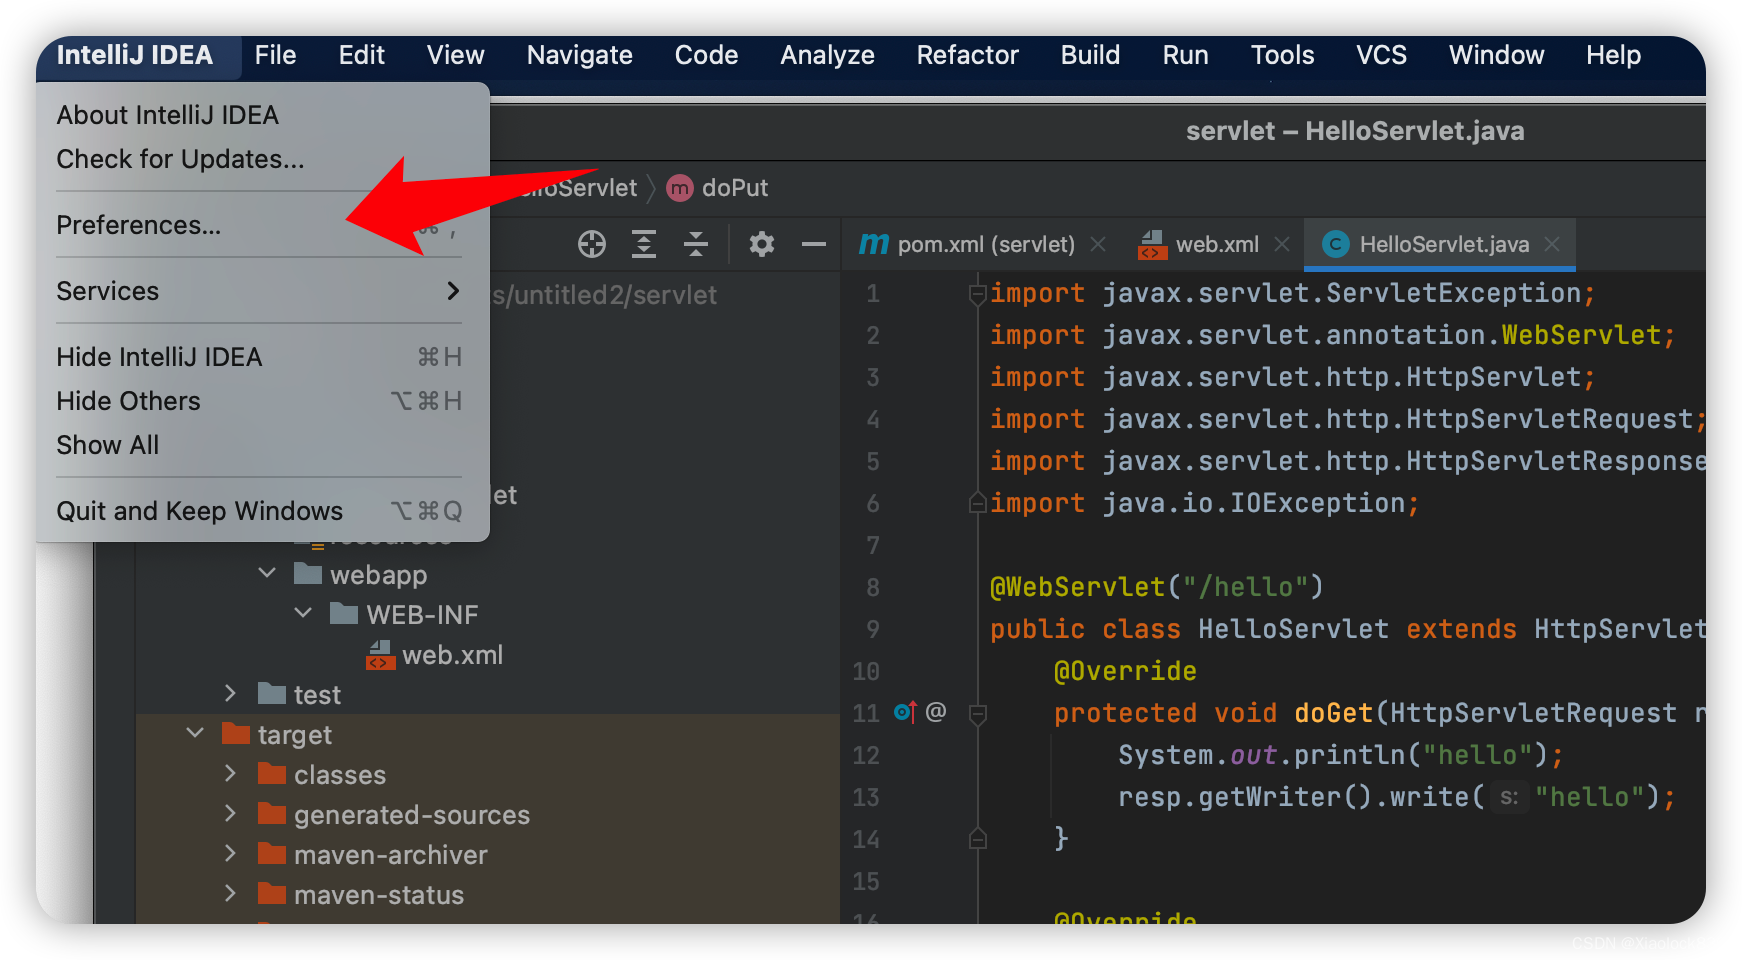The width and height of the screenshot is (1742, 960).
Task: Fold the doGet method at line 11
Action: (978, 713)
